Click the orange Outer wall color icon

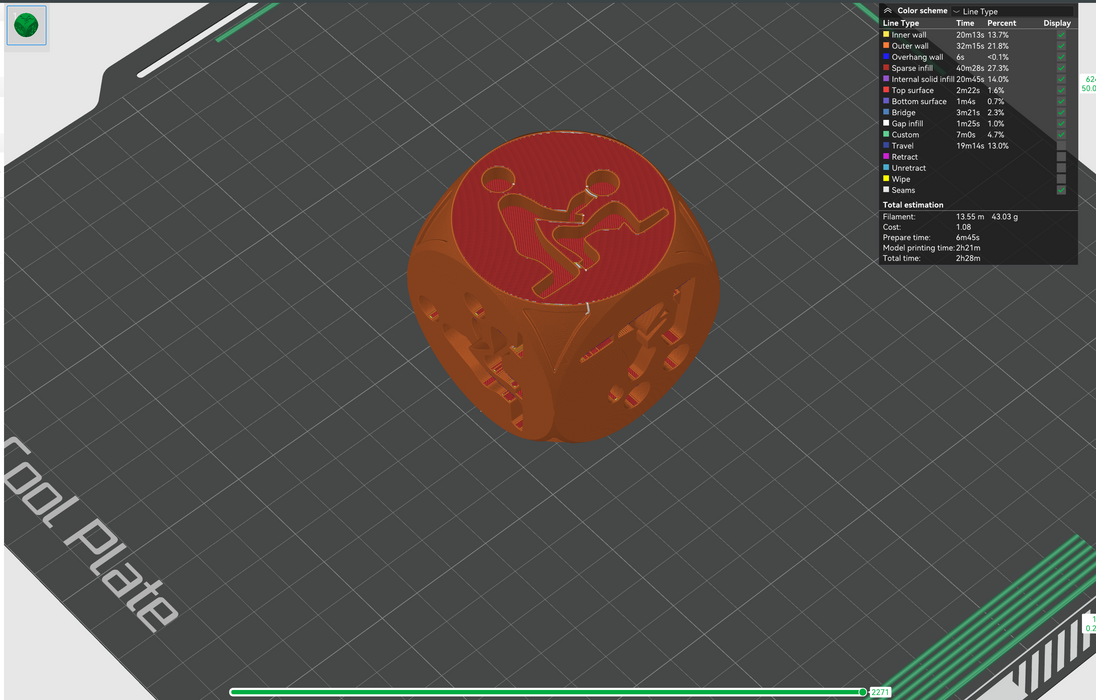pyautogui.click(x=886, y=46)
